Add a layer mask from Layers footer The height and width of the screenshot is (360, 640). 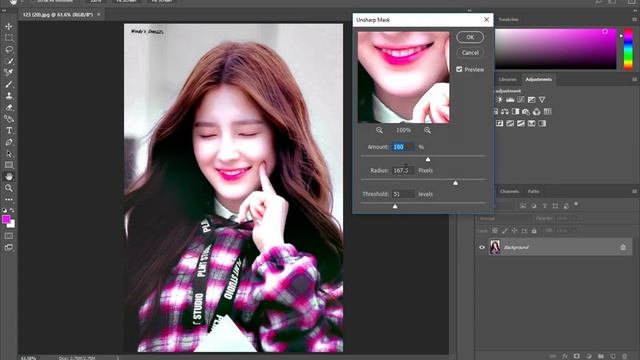pyautogui.click(x=576, y=356)
